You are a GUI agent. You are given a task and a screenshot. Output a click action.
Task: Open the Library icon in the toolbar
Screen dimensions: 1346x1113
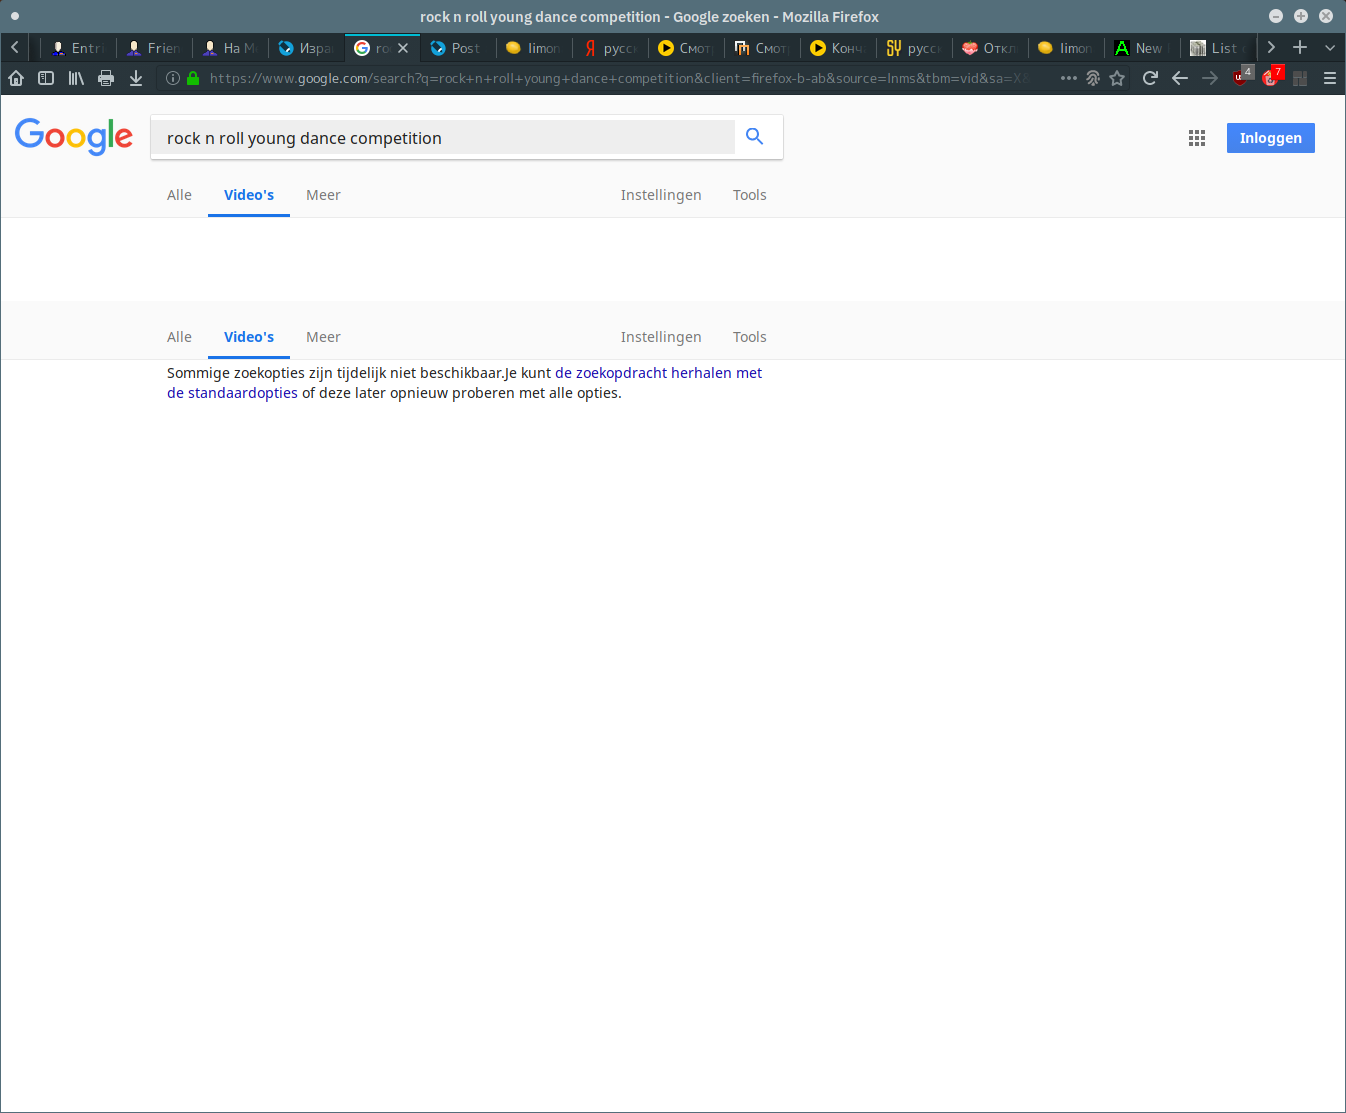tap(76, 78)
